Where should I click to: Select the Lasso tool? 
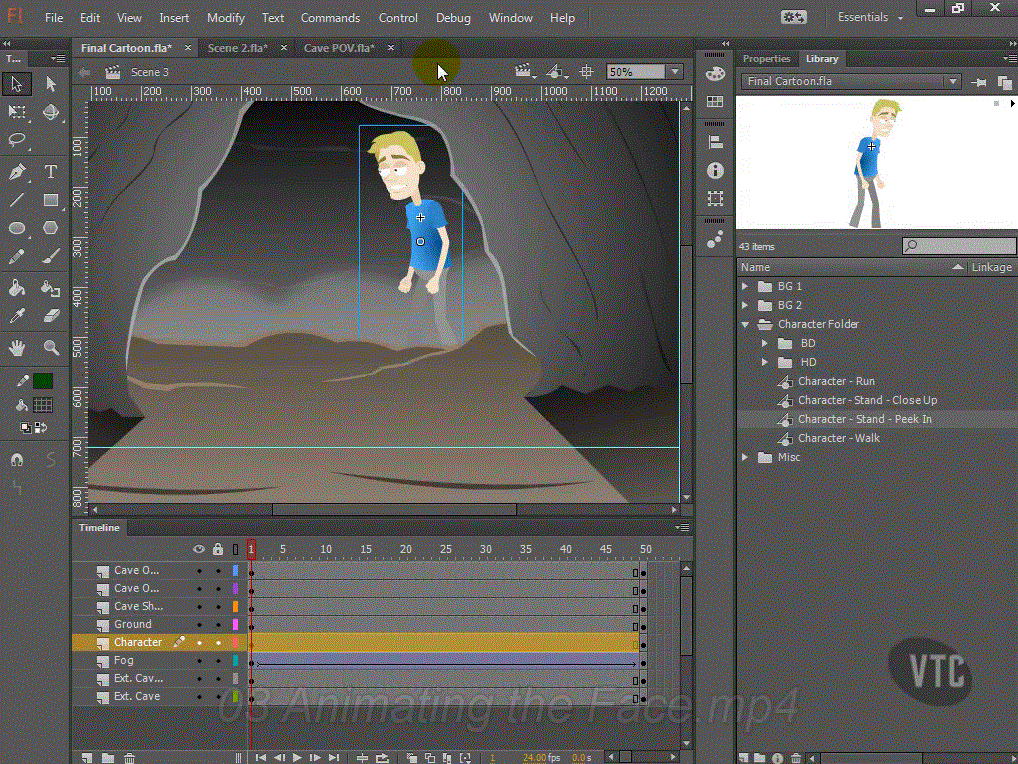(x=17, y=140)
